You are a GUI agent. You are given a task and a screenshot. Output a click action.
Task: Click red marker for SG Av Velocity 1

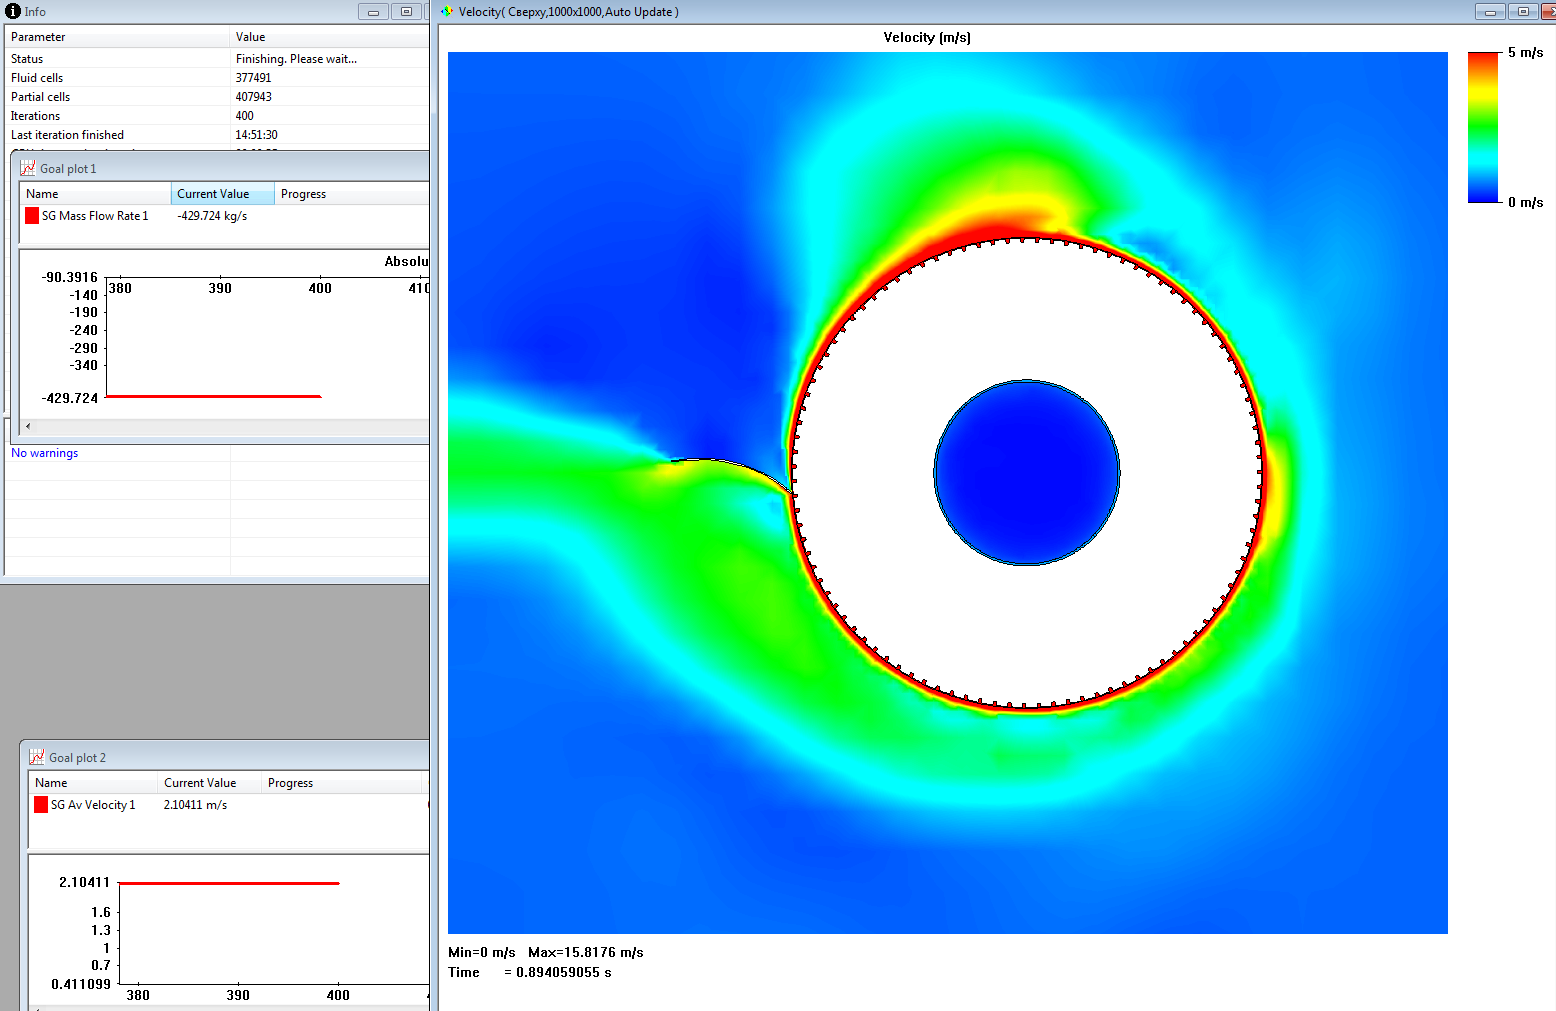pyautogui.click(x=41, y=805)
